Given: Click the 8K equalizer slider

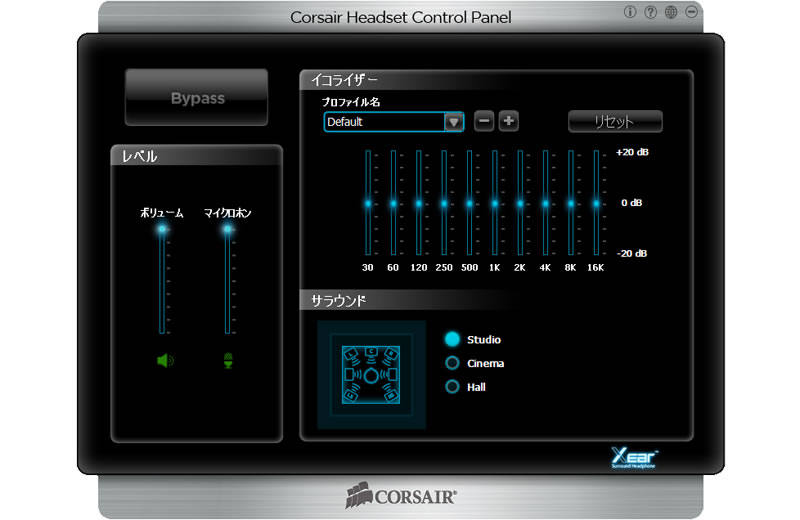Looking at the screenshot, I should point(570,203).
